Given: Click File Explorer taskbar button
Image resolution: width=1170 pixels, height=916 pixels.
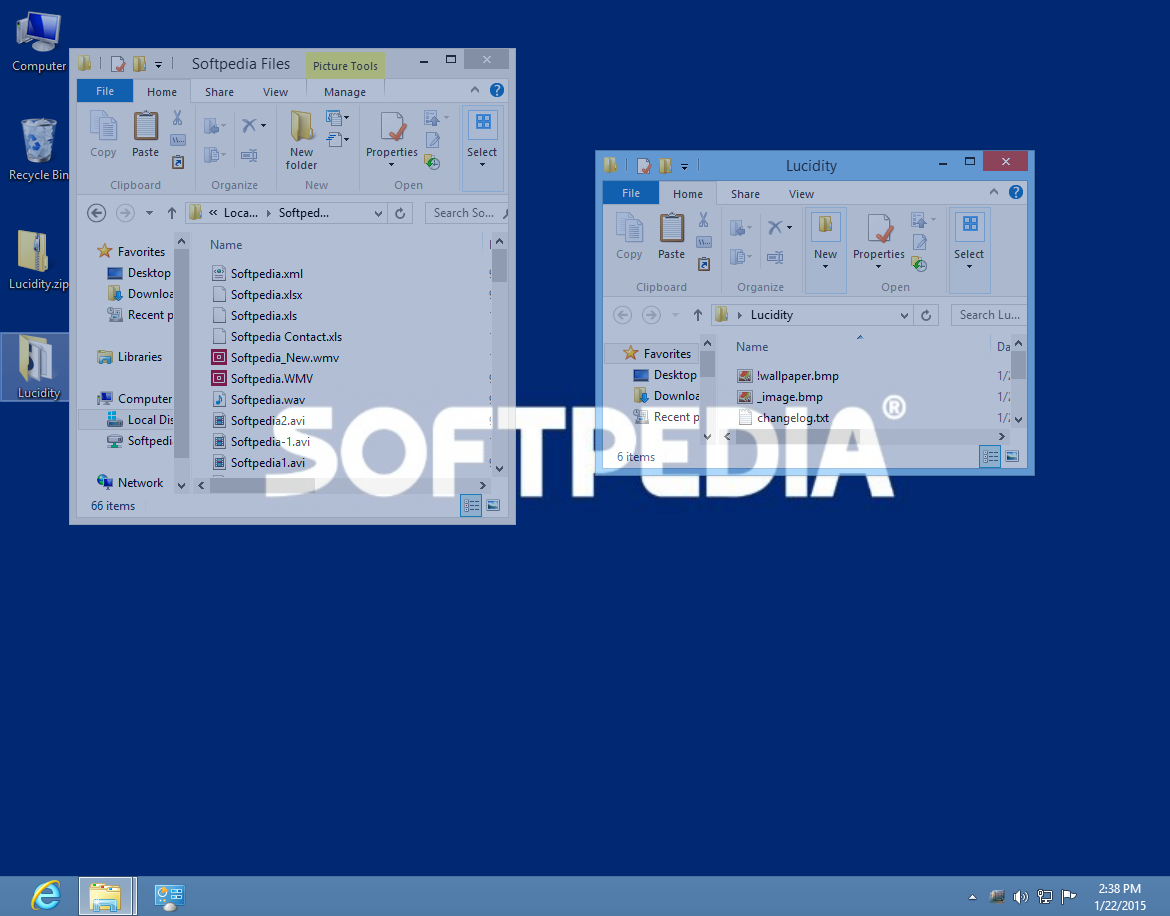Looking at the screenshot, I should 107,896.
